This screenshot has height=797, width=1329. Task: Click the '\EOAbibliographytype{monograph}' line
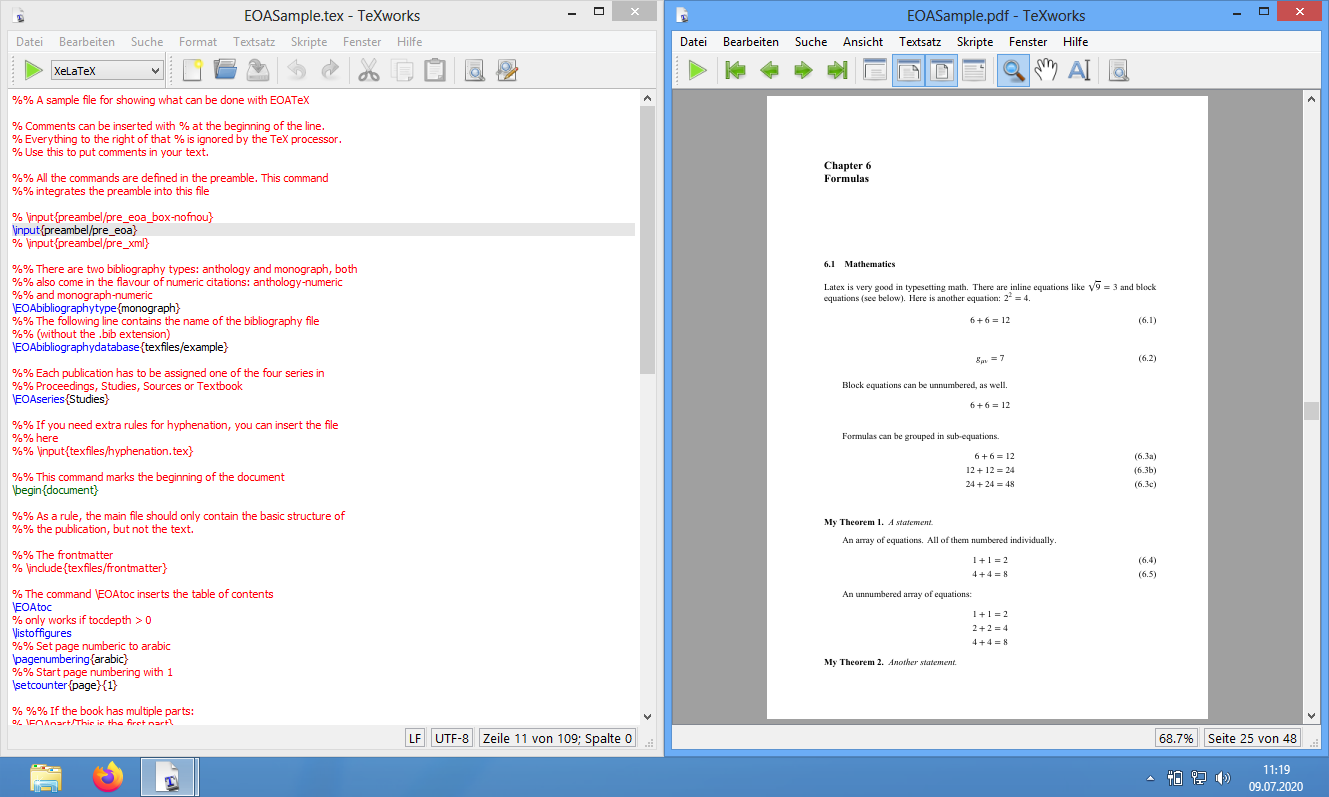96,308
